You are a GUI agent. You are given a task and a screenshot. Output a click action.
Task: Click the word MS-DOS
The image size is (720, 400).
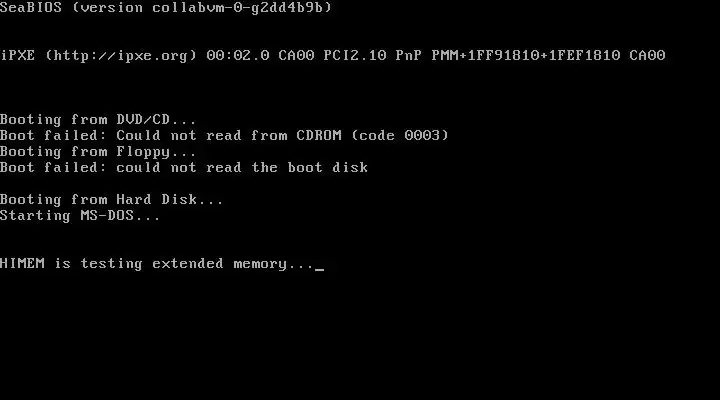point(107,216)
